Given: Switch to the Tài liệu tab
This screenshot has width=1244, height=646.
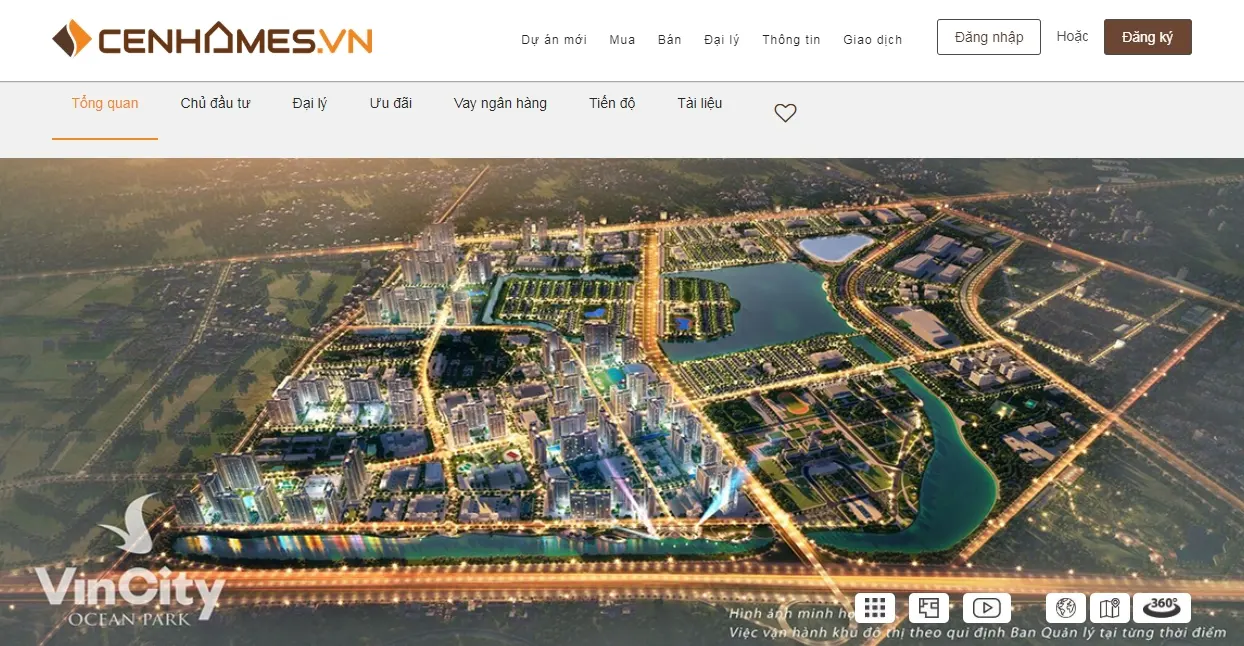Looking at the screenshot, I should pos(700,103).
